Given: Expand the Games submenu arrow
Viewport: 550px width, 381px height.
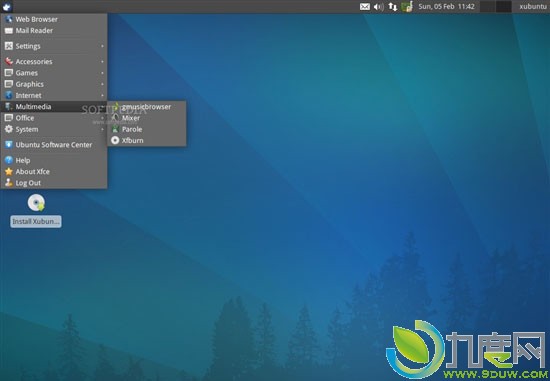Looking at the screenshot, I should coord(102,73).
